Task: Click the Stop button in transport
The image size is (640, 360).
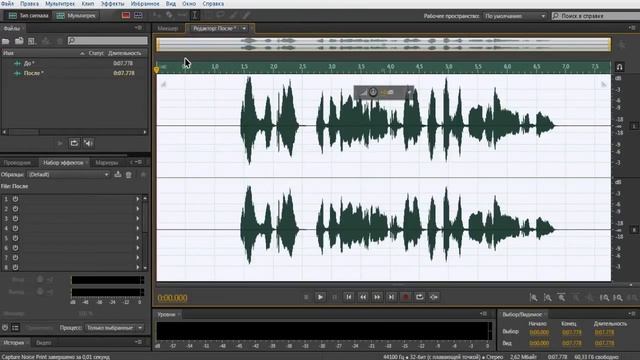Action: pyautogui.click(x=306, y=297)
